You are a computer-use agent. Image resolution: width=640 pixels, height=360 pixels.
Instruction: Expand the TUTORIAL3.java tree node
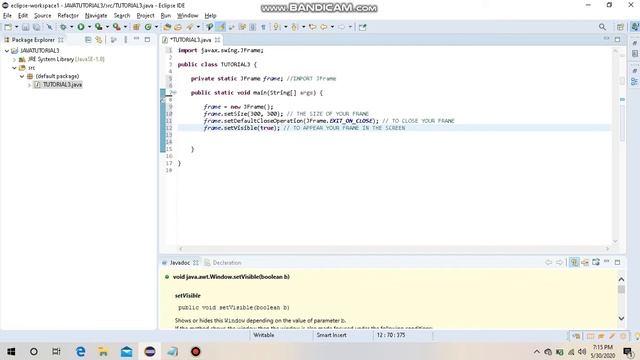pos(29,85)
